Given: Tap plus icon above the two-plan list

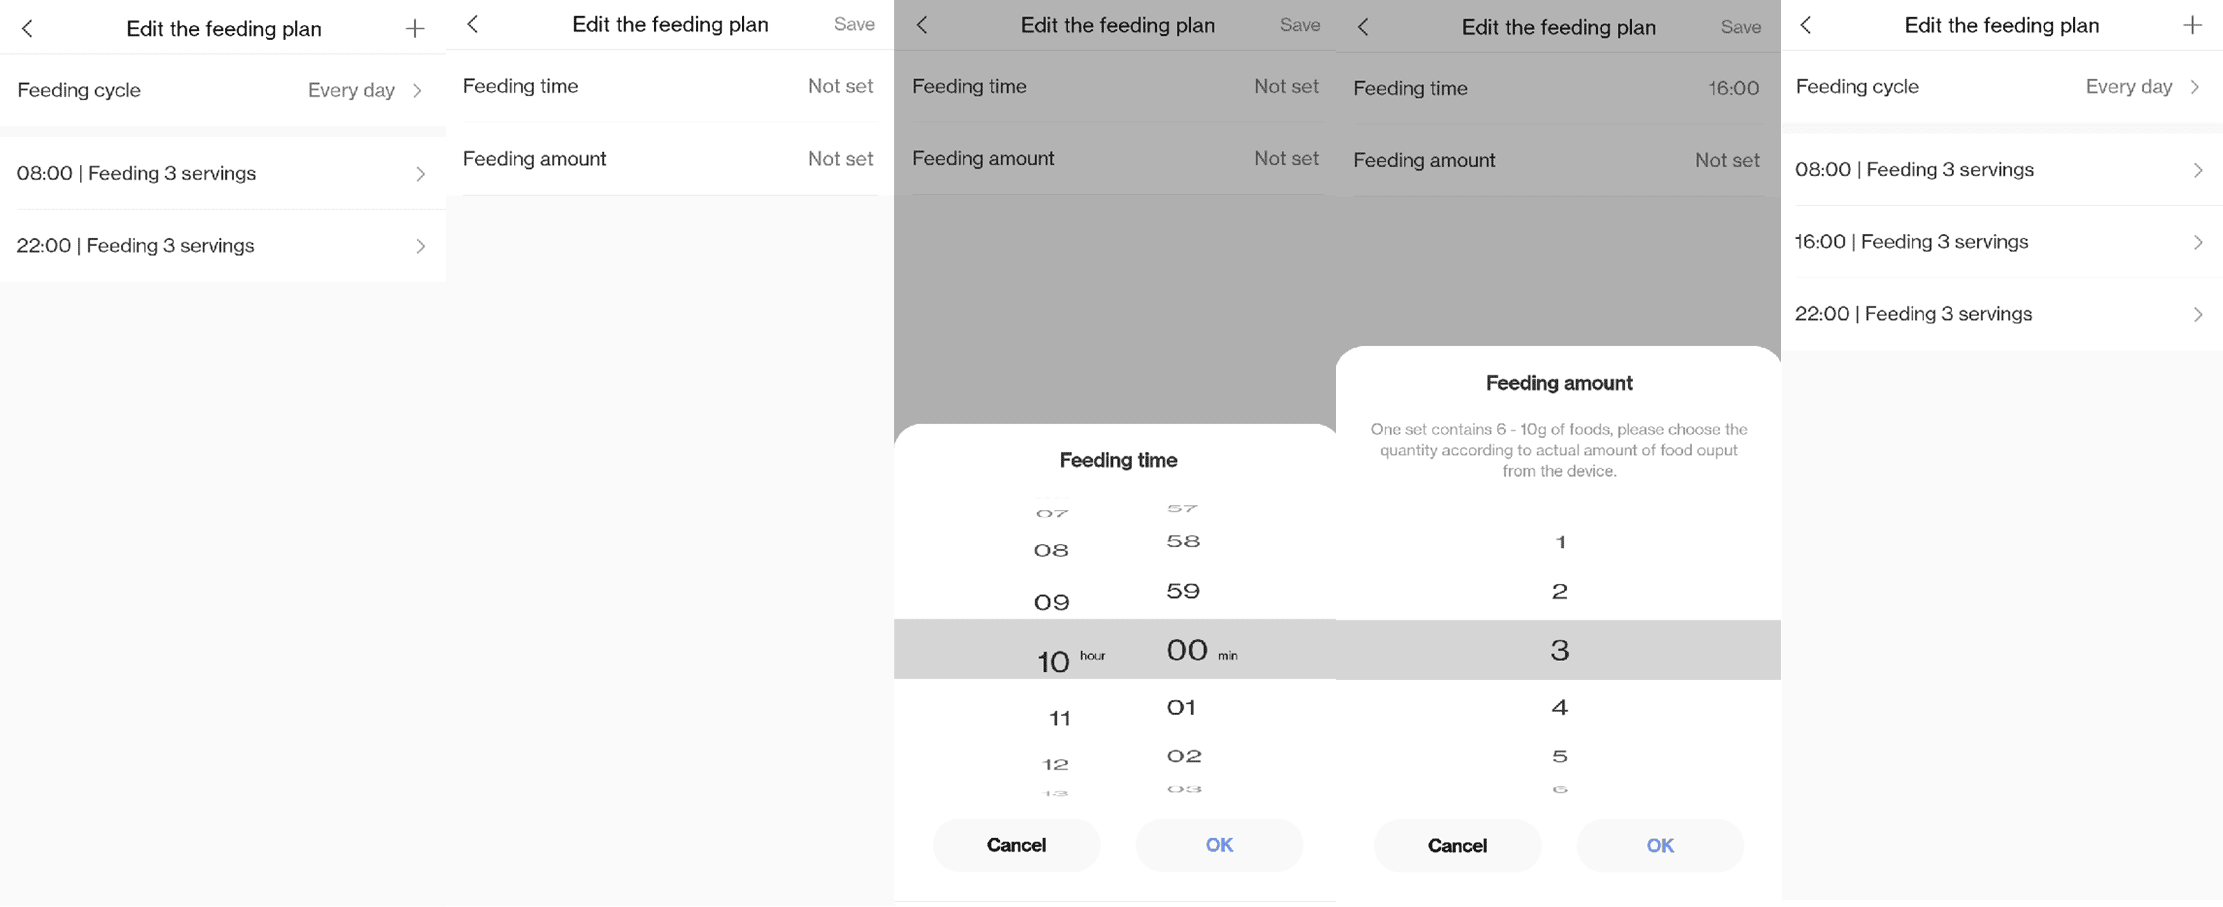Looking at the screenshot, I should [x=415, y=29].
